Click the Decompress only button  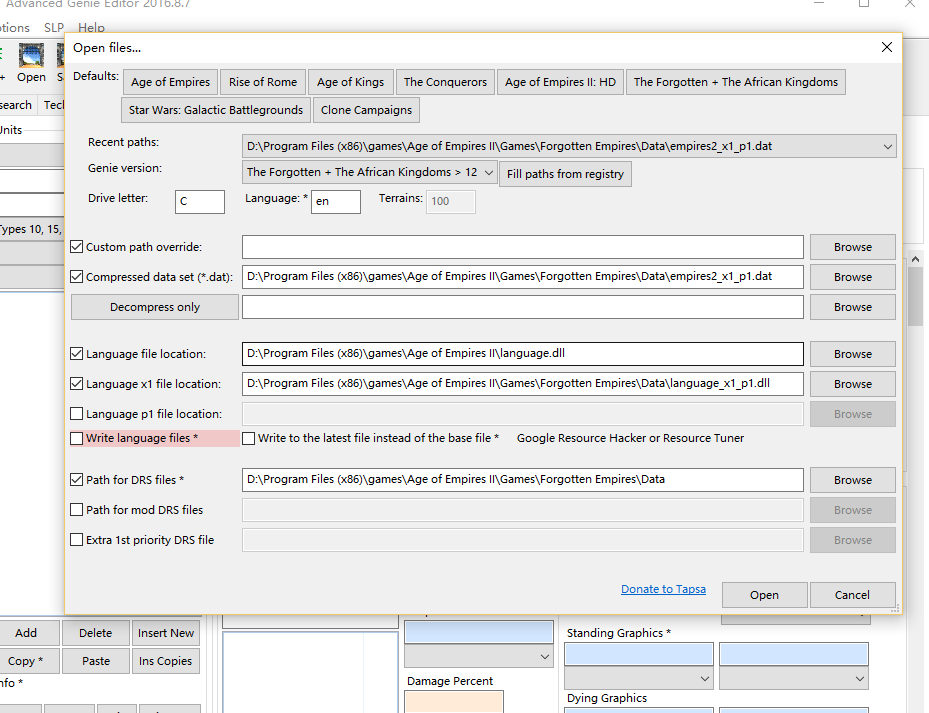click(155, 307)
